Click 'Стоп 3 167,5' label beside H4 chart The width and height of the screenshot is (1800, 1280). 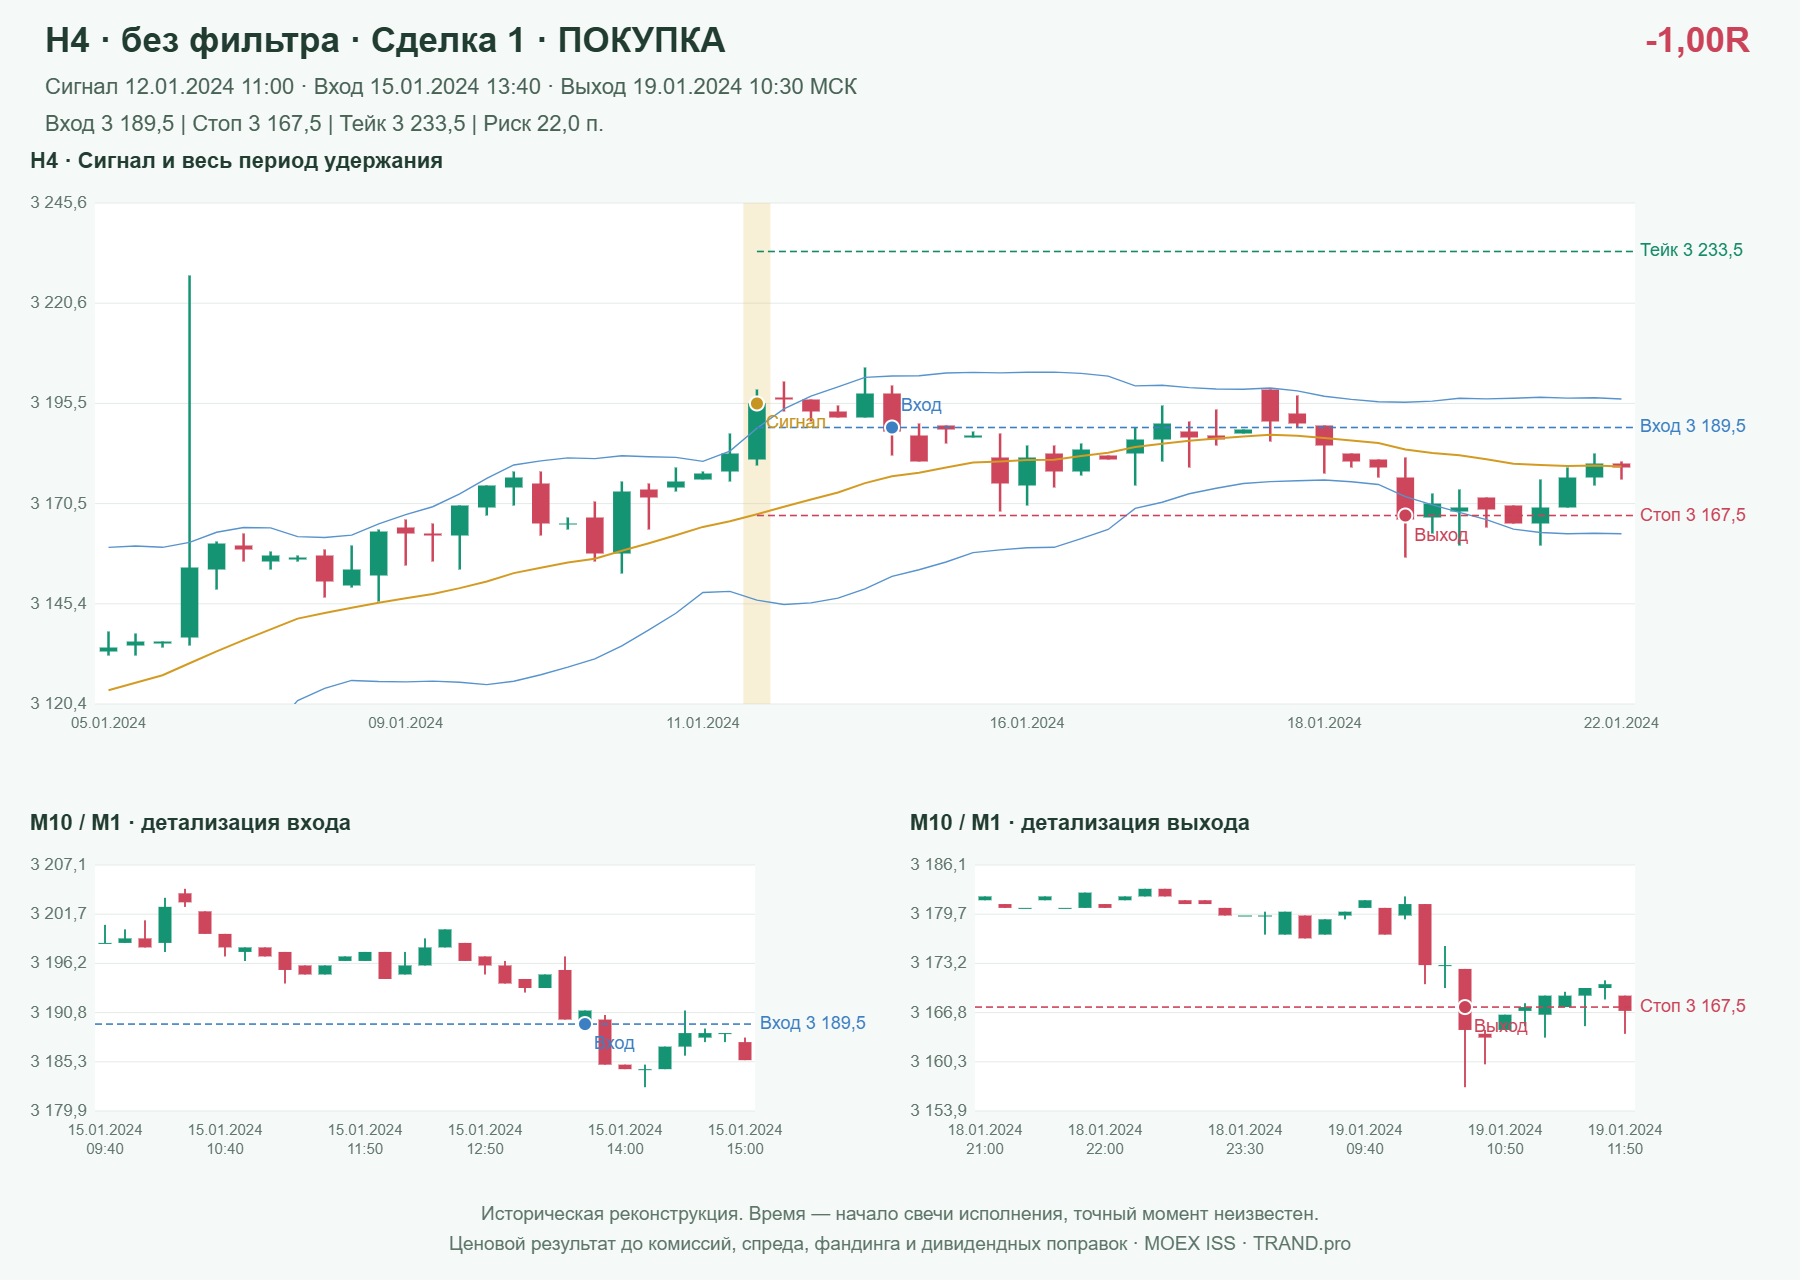point(1693,515)
